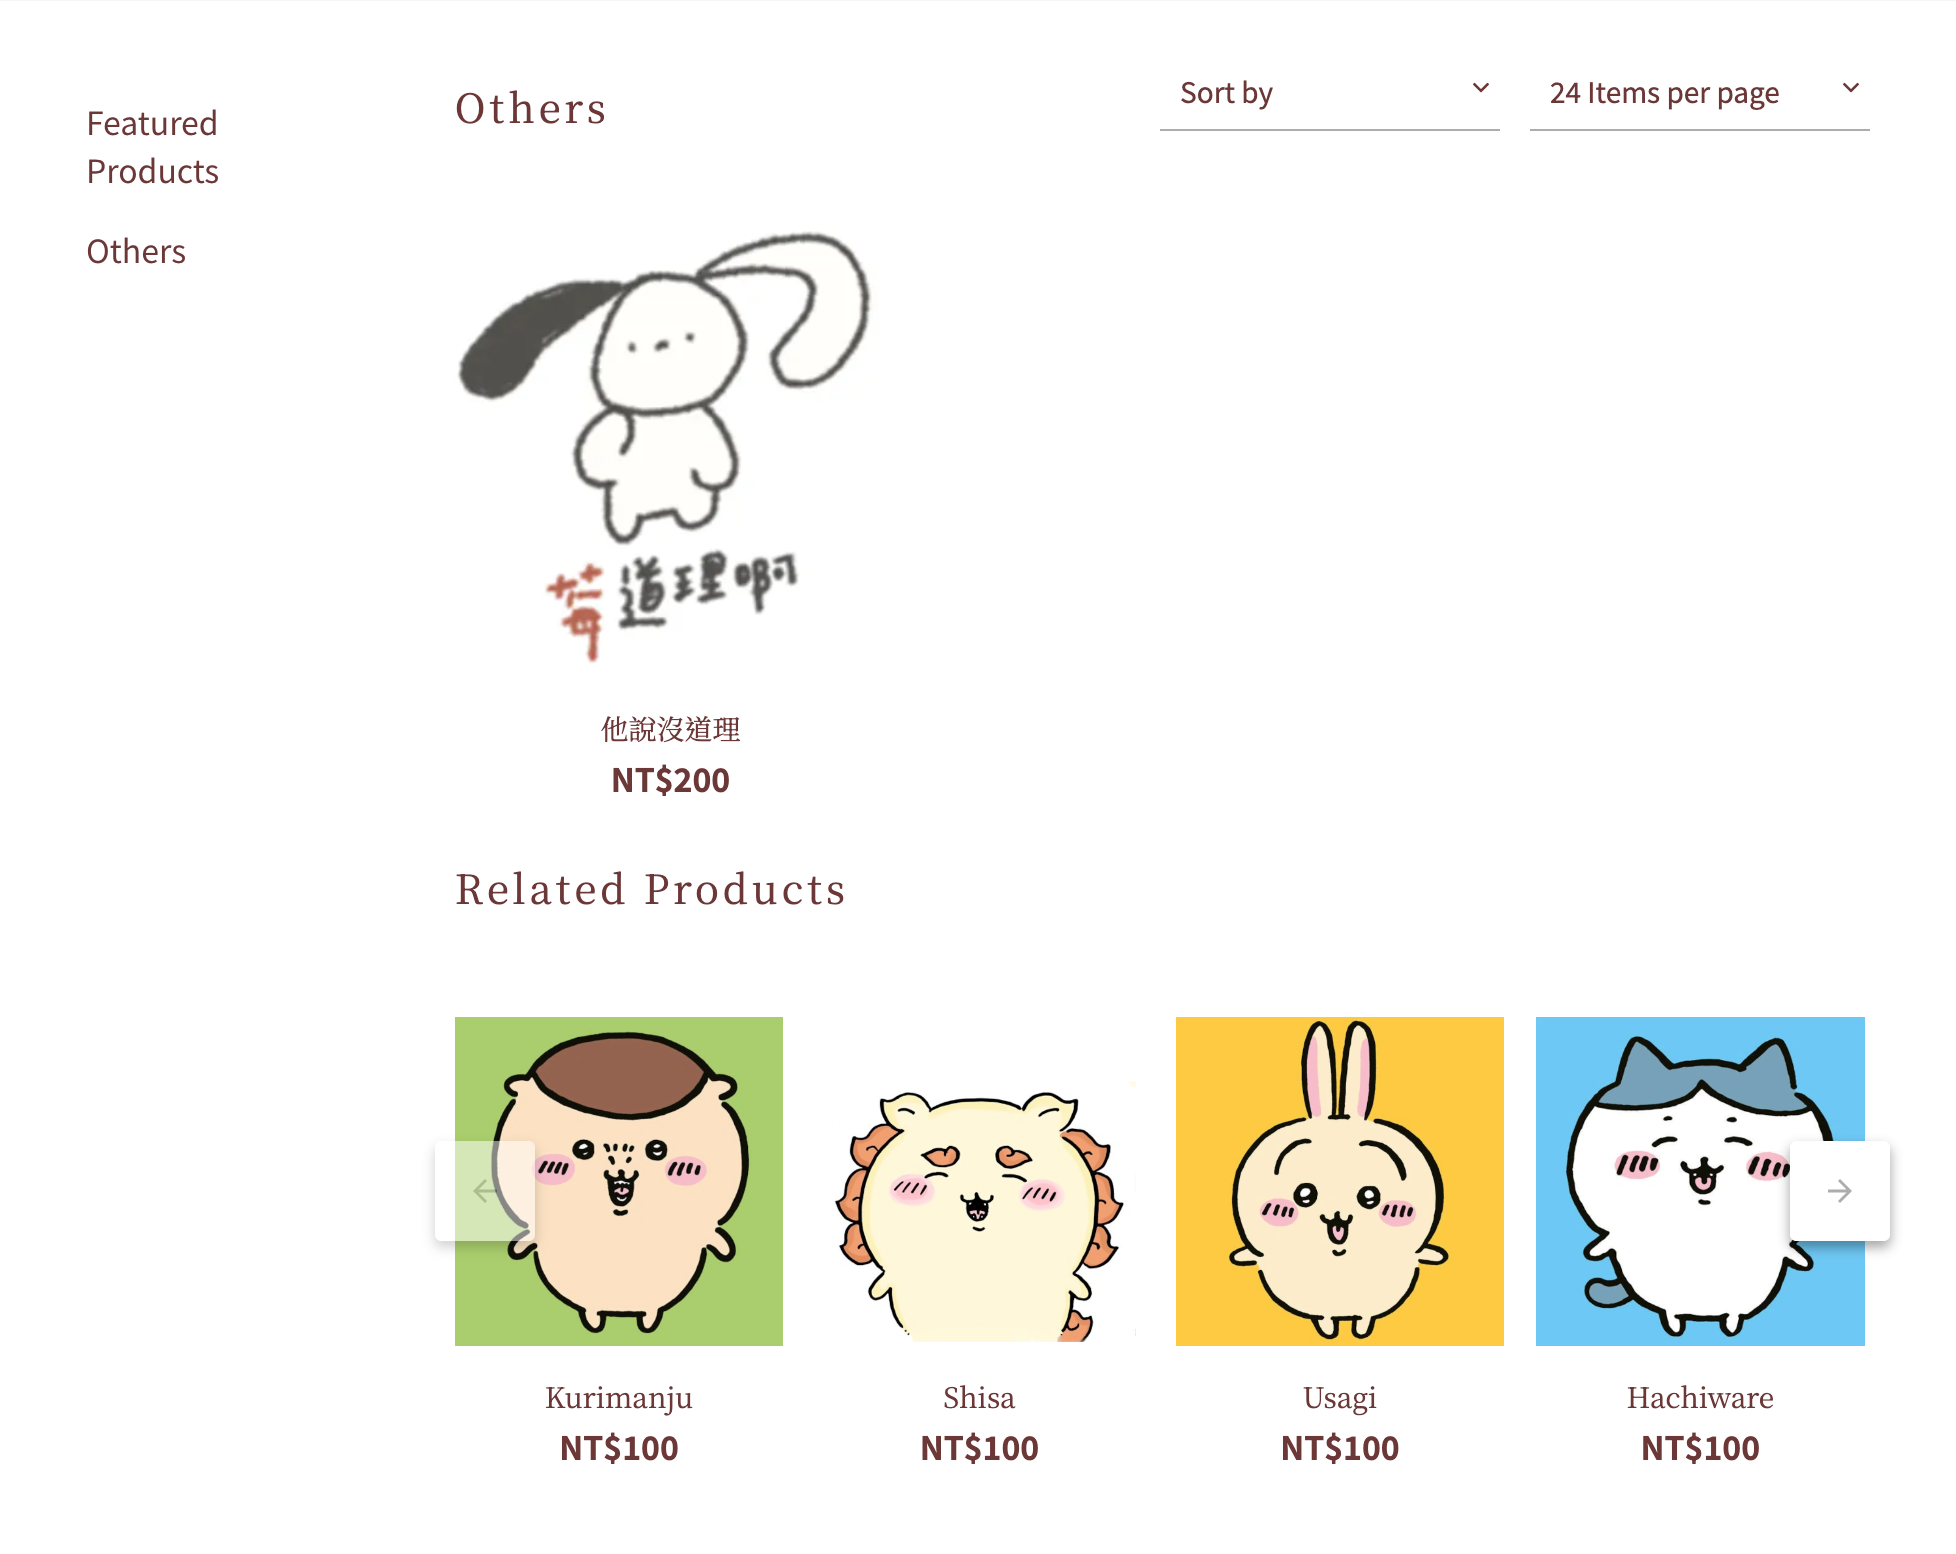The width and height of the screenshot is (1956, 1554).
Task: Open the Shisa product name link
Action: click(979, 1397)
